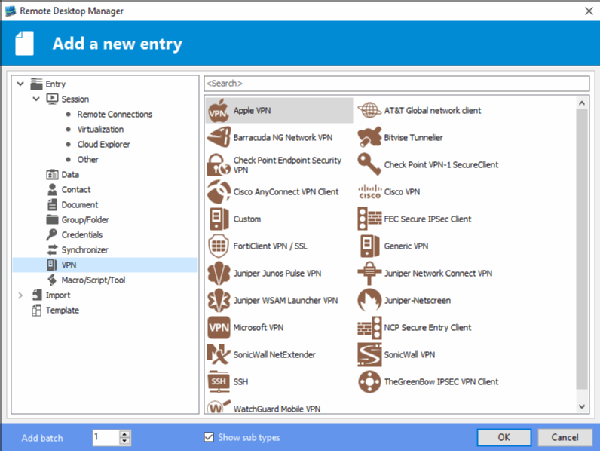Click the Cancel button

[x=565, y=437]
